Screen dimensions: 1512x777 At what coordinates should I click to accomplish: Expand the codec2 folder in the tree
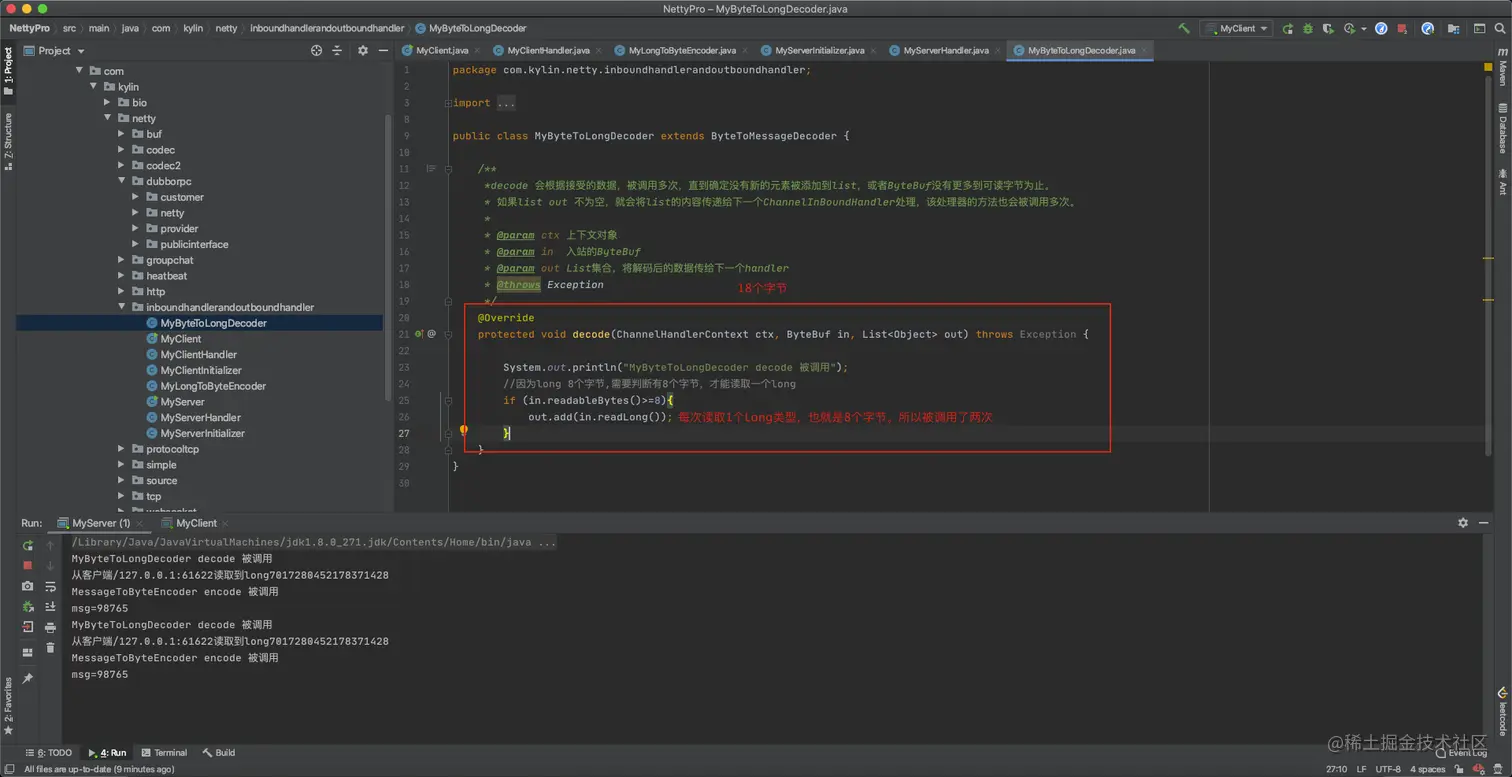coord(122,165)
